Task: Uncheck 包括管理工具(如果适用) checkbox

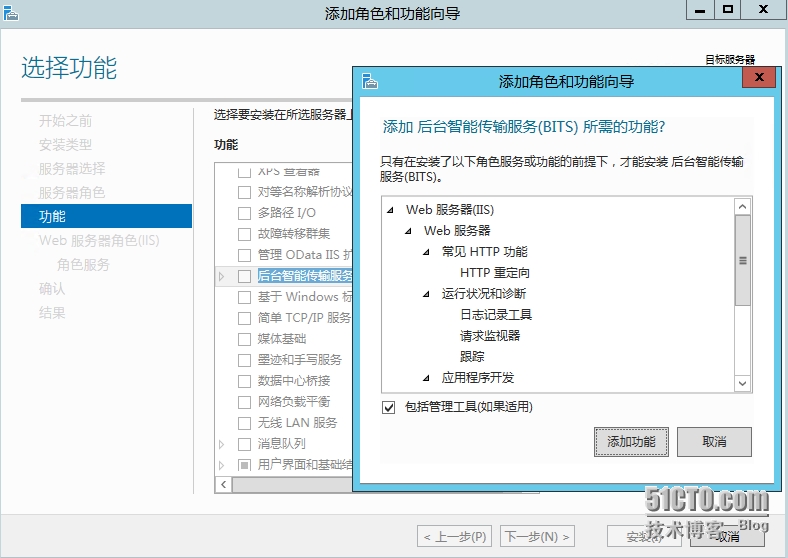Action: tap(388, 407)
